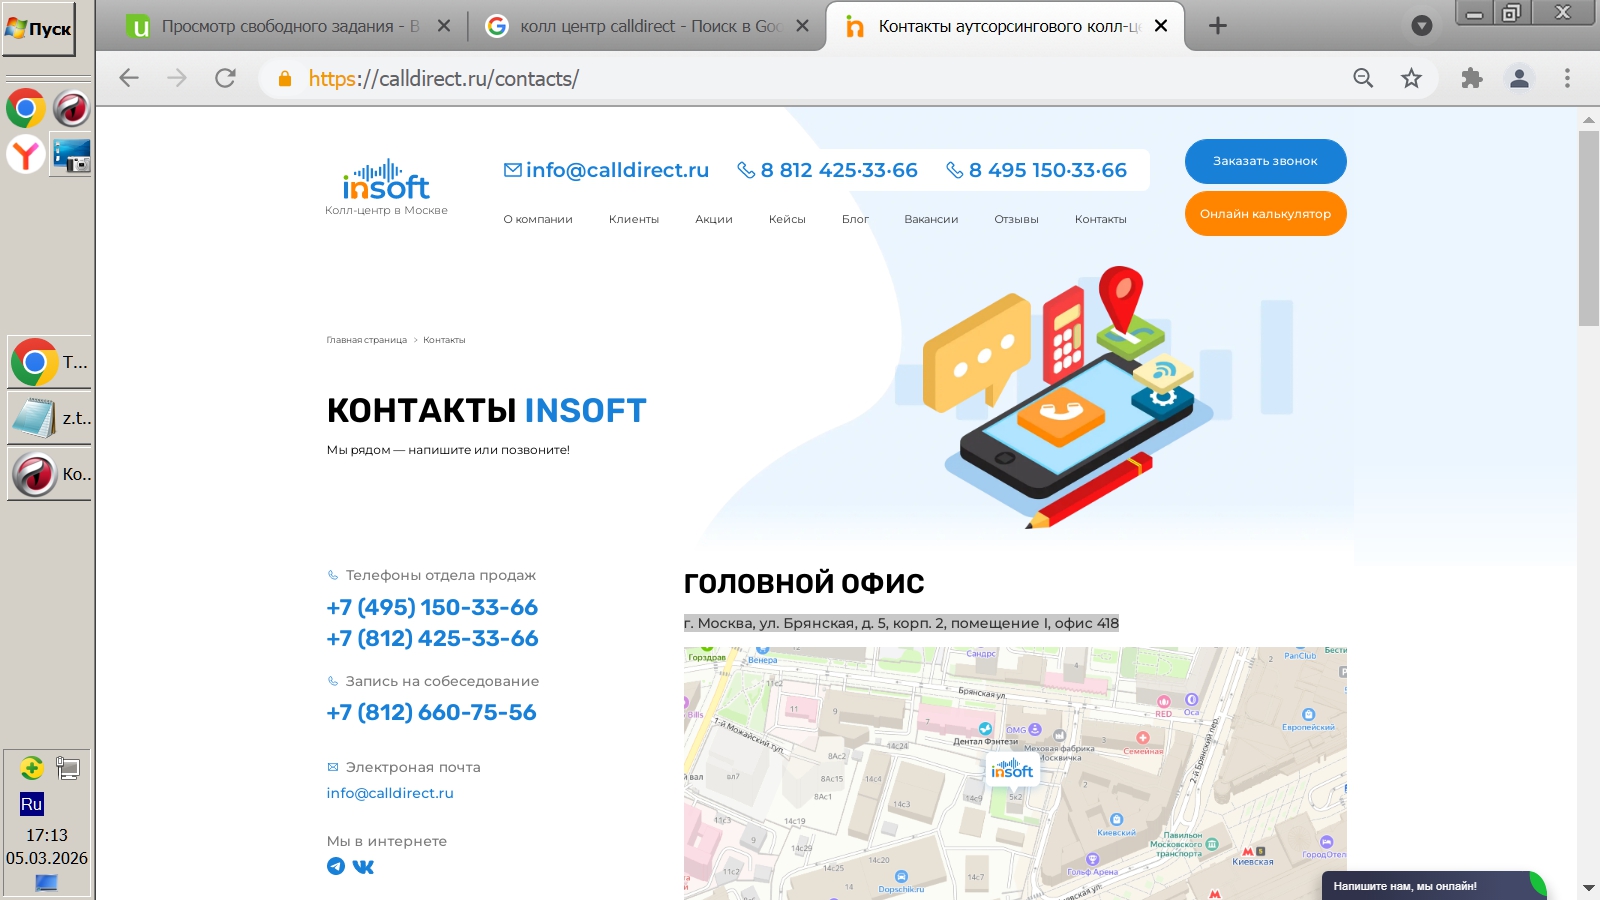Image resolution: width=1600 pixels, height=900 pixels.
Task: Click the network computers tray icon
Action: [68, 768]
